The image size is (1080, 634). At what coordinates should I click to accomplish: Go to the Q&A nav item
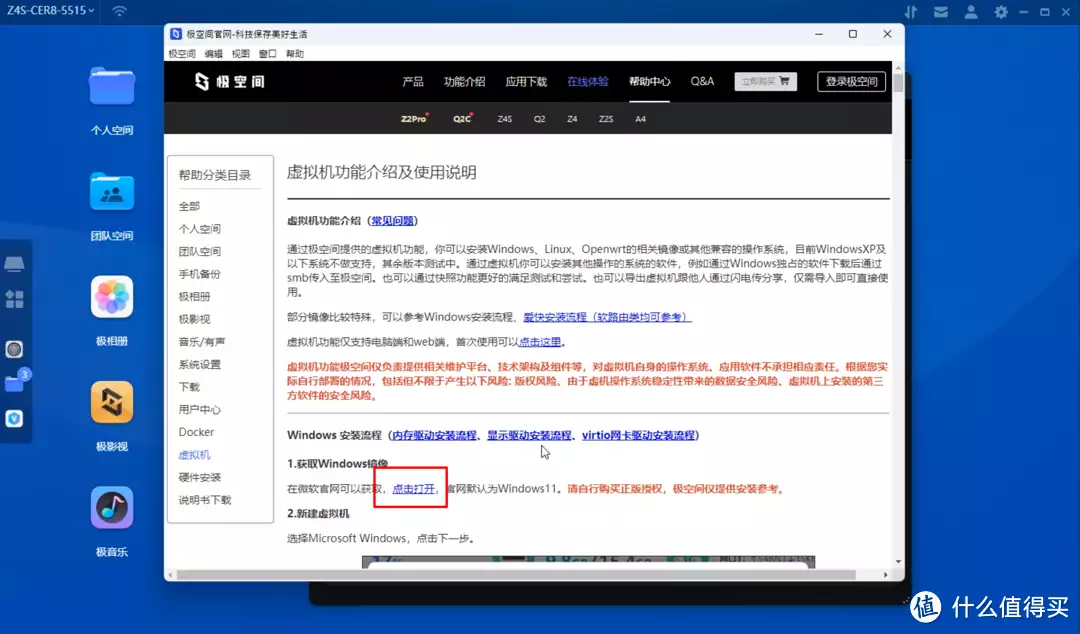coord(703,81)
